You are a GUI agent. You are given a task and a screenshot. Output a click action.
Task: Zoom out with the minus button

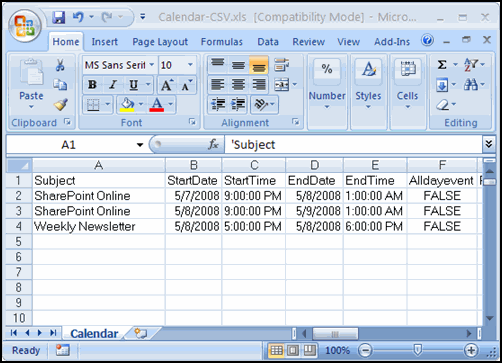(365, 350)
